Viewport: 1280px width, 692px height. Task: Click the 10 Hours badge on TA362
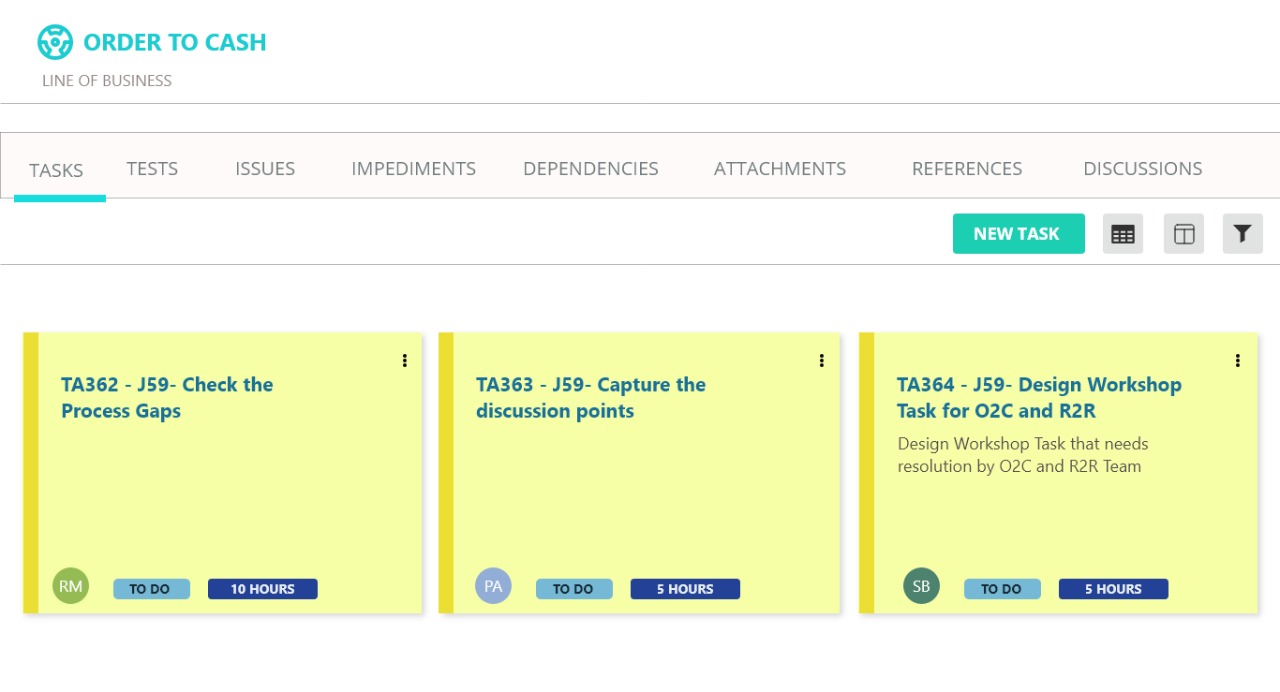click(262, 589)
